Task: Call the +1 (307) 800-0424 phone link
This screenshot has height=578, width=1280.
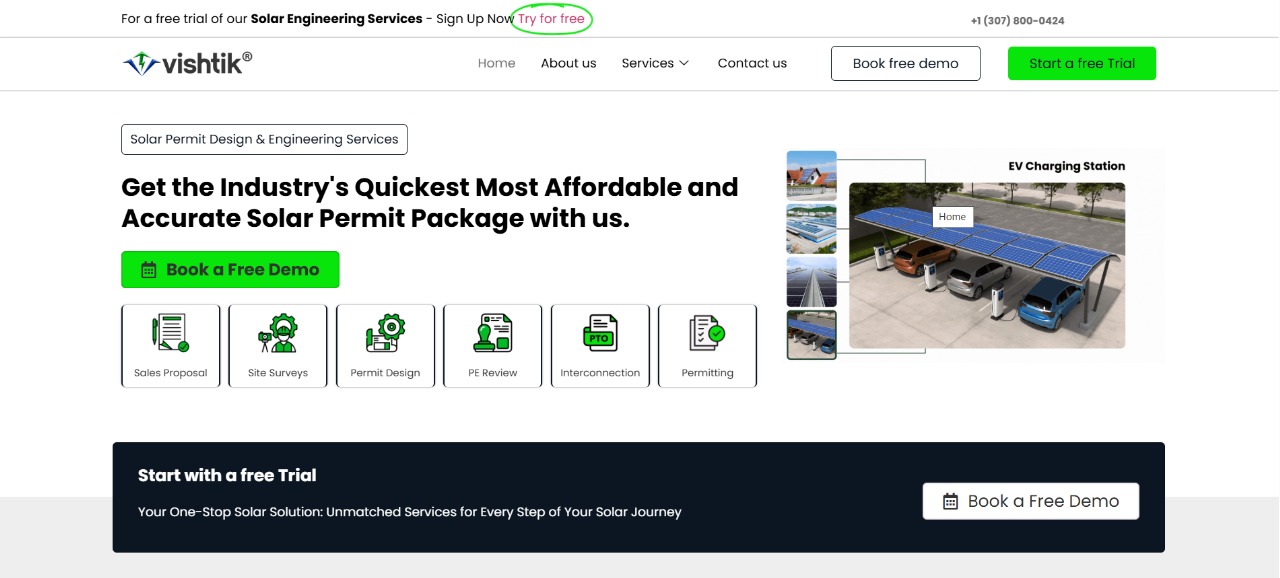Action: tap(1017, 21)
